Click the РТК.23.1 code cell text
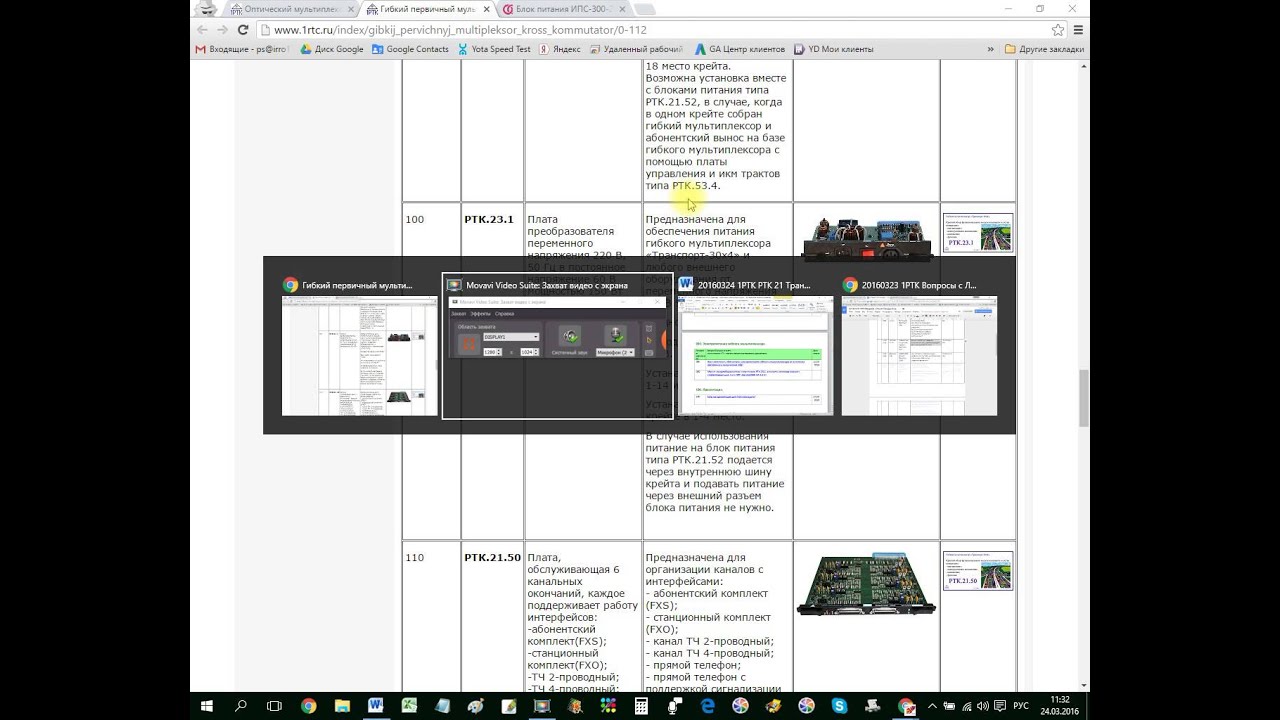Viewport: 1280px width, 720px height. click(488, 219)
